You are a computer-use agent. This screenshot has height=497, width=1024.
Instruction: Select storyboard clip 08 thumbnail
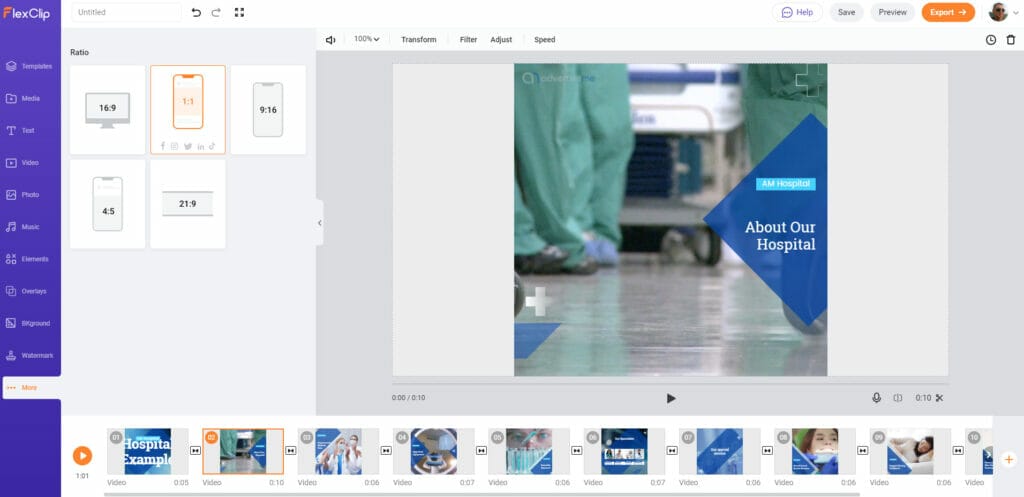coord(815,451)
